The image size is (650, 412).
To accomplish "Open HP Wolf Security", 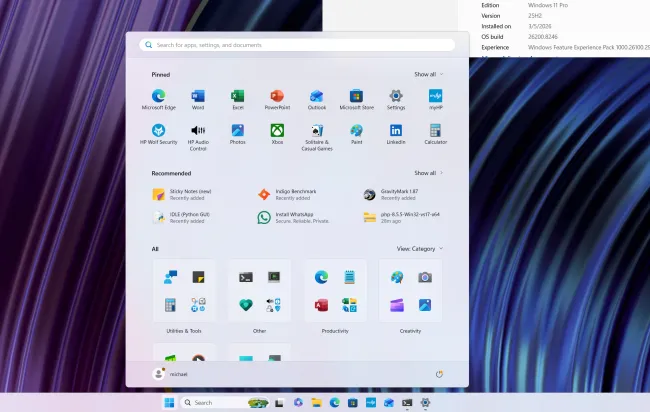I will coord(159,134).
